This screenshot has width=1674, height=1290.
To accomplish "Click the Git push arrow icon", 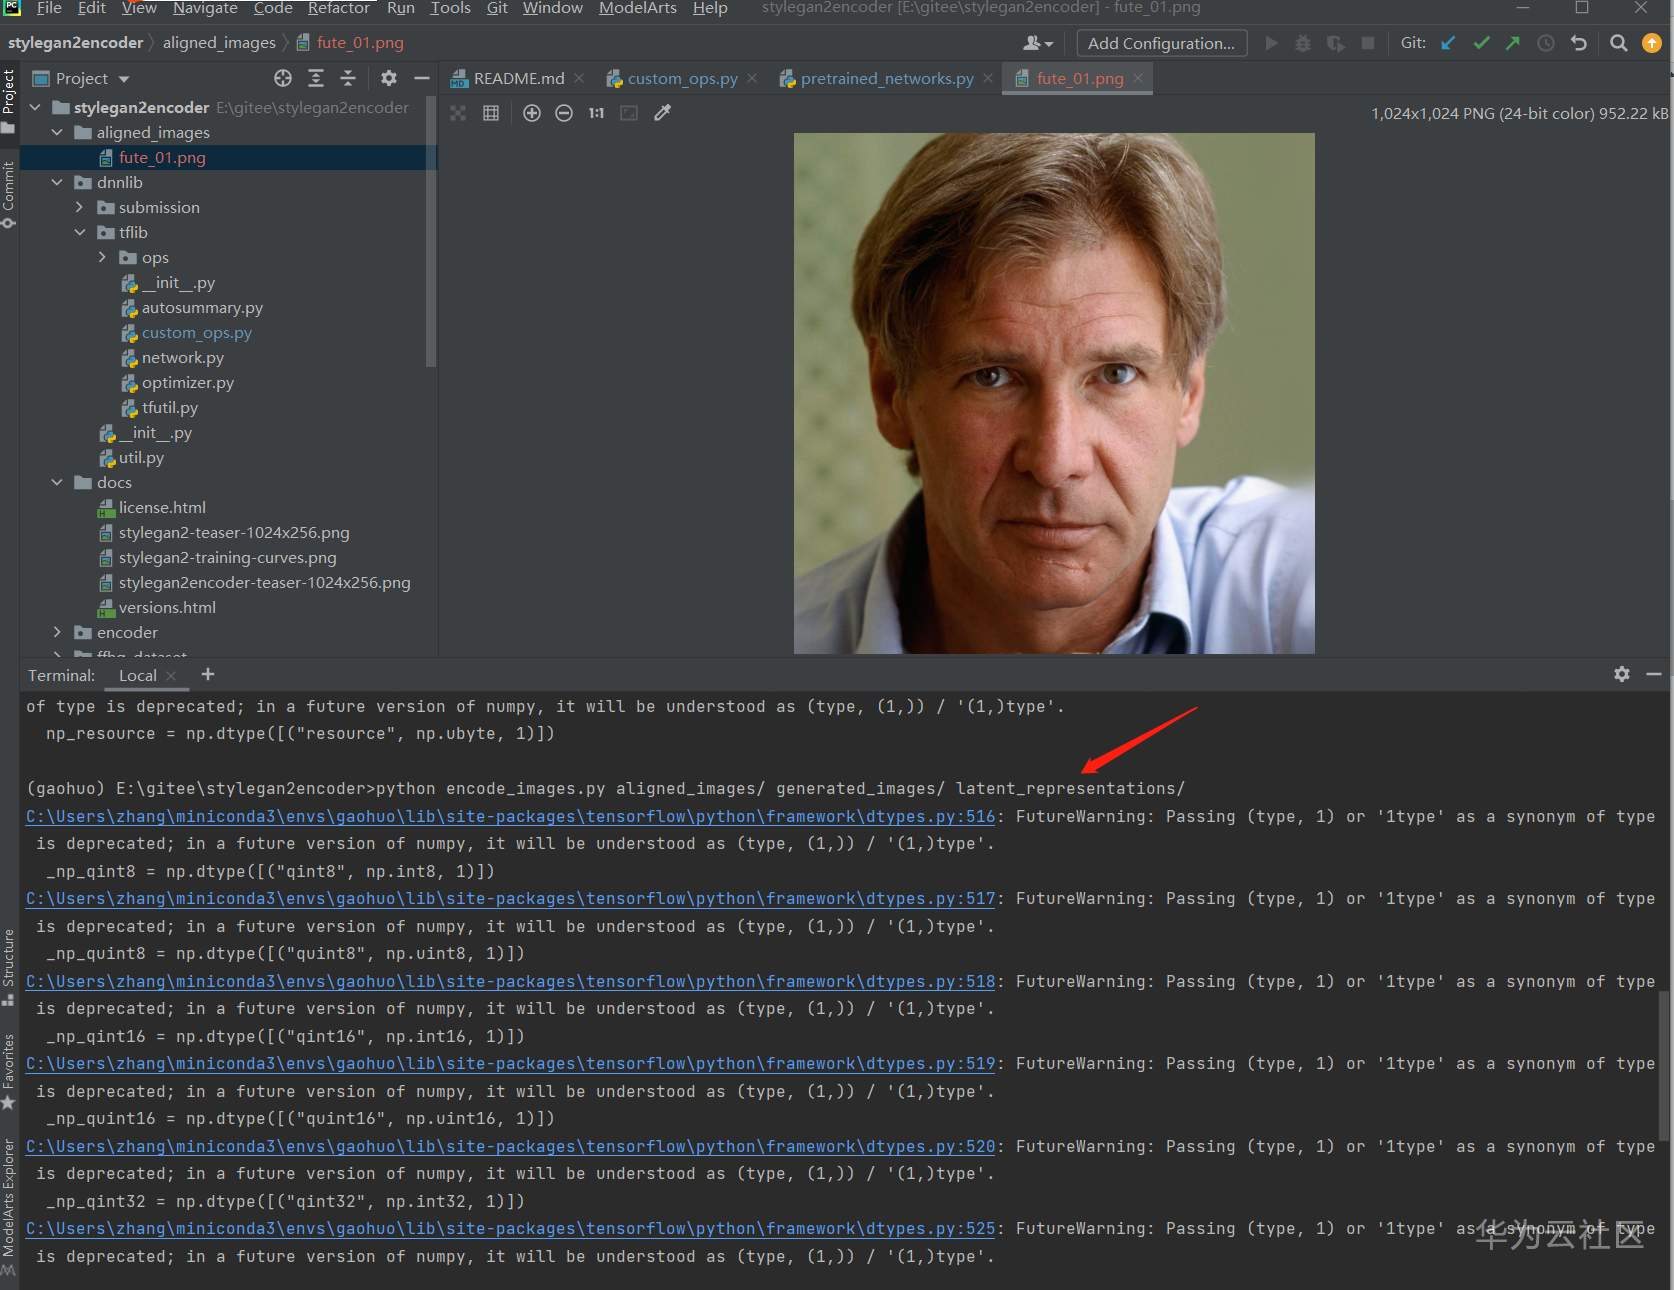I will pos(1513,43).
